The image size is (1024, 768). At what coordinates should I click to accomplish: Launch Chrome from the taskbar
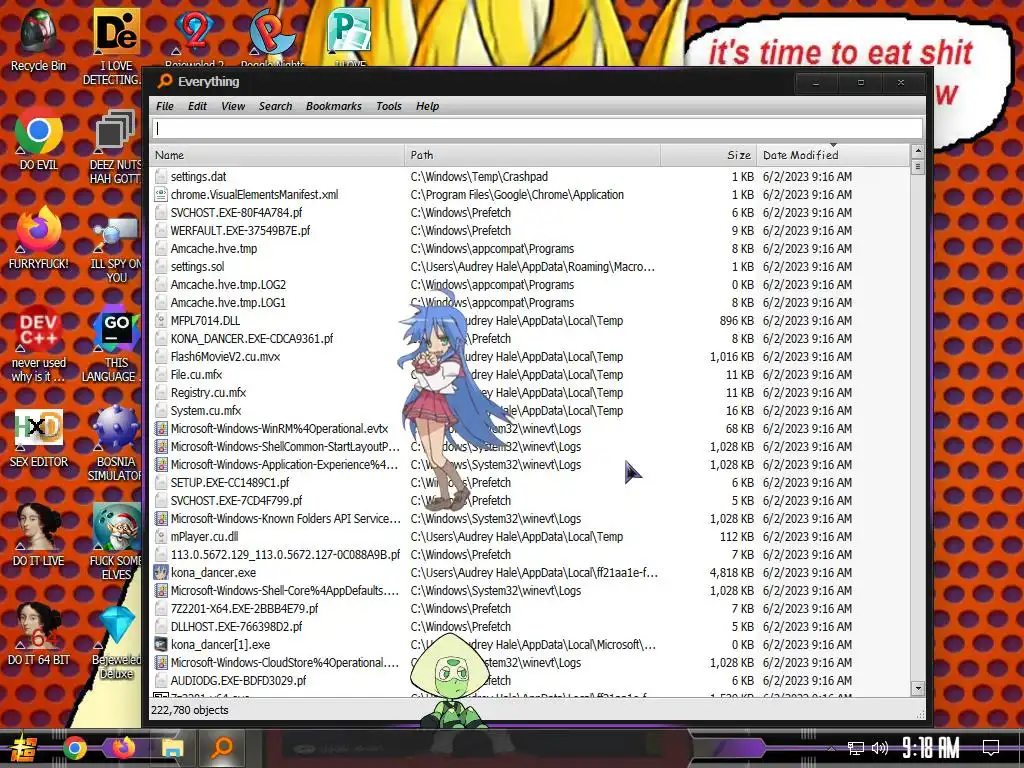(x=74, y=748)
